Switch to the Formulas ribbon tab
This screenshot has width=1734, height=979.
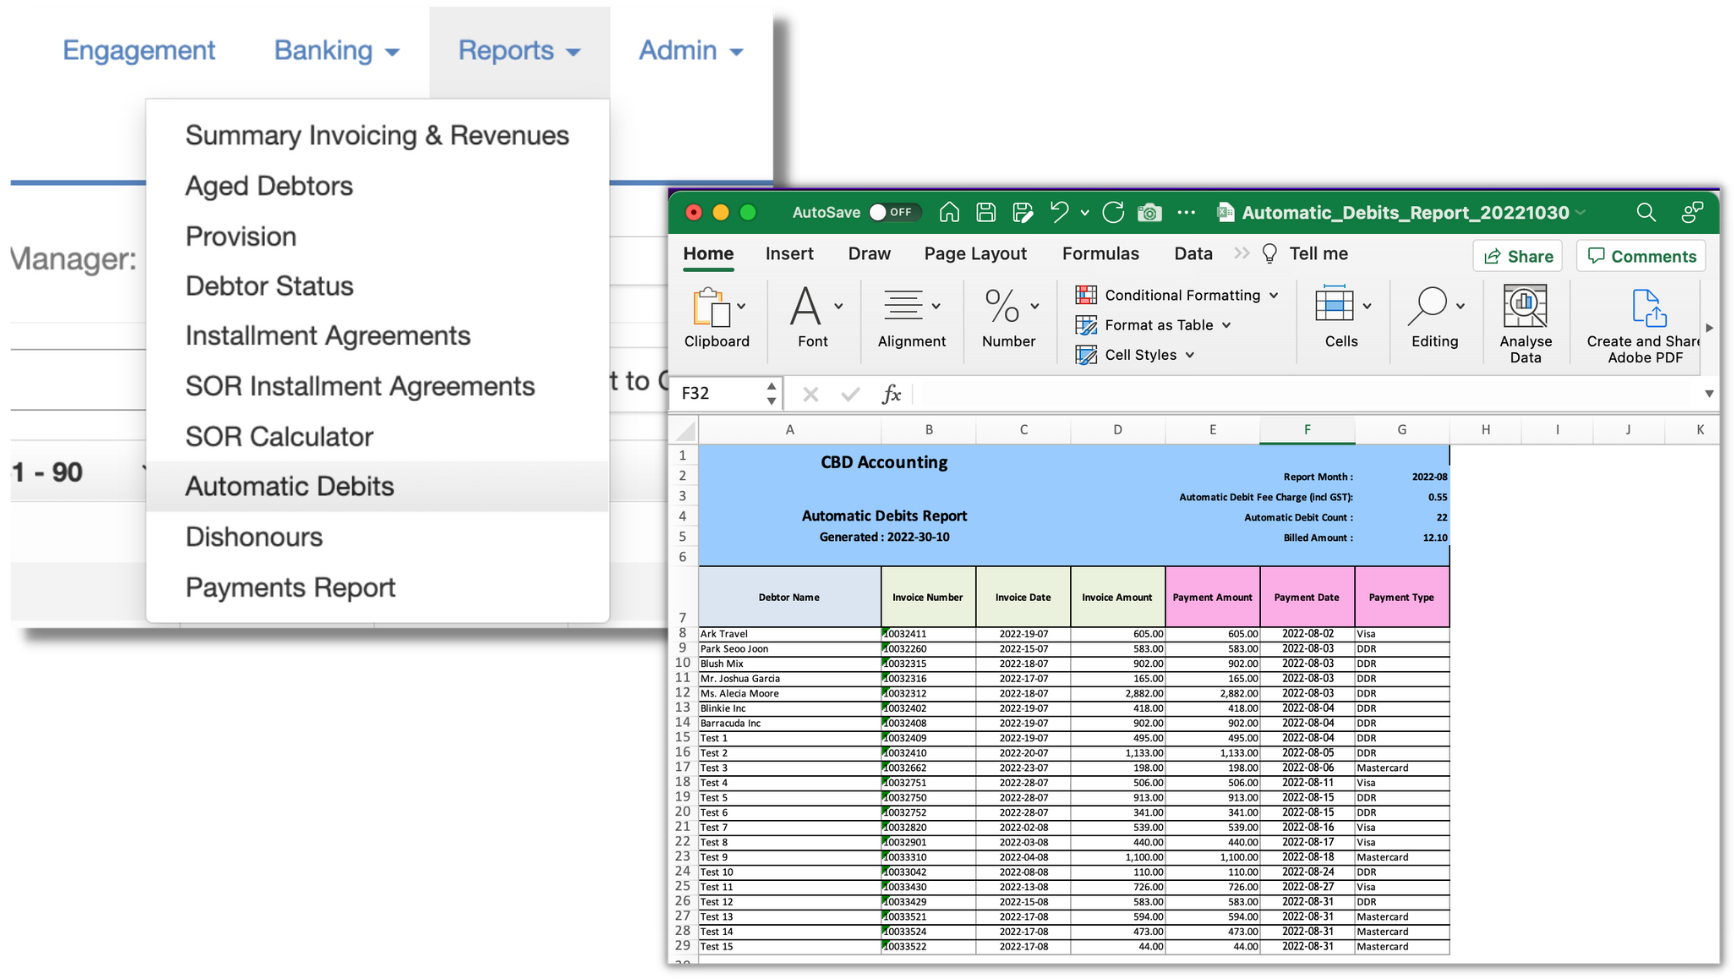[x=1100, y=254]
